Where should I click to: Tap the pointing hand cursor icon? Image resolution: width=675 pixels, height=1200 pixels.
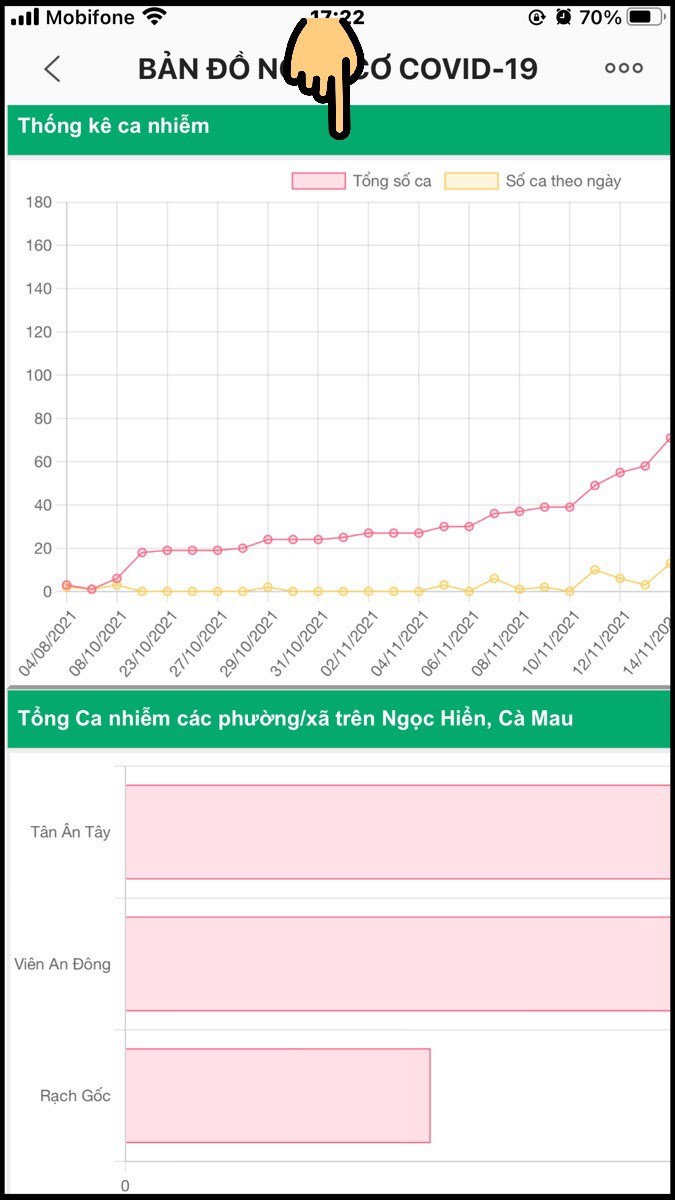(x=323, y=75)
